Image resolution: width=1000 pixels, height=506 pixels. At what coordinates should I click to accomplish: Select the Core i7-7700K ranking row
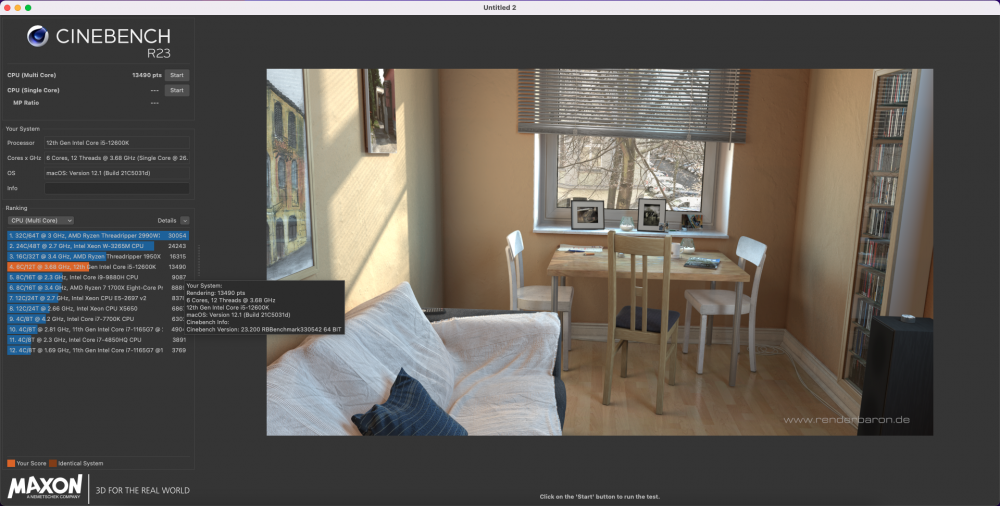point(98,319)
